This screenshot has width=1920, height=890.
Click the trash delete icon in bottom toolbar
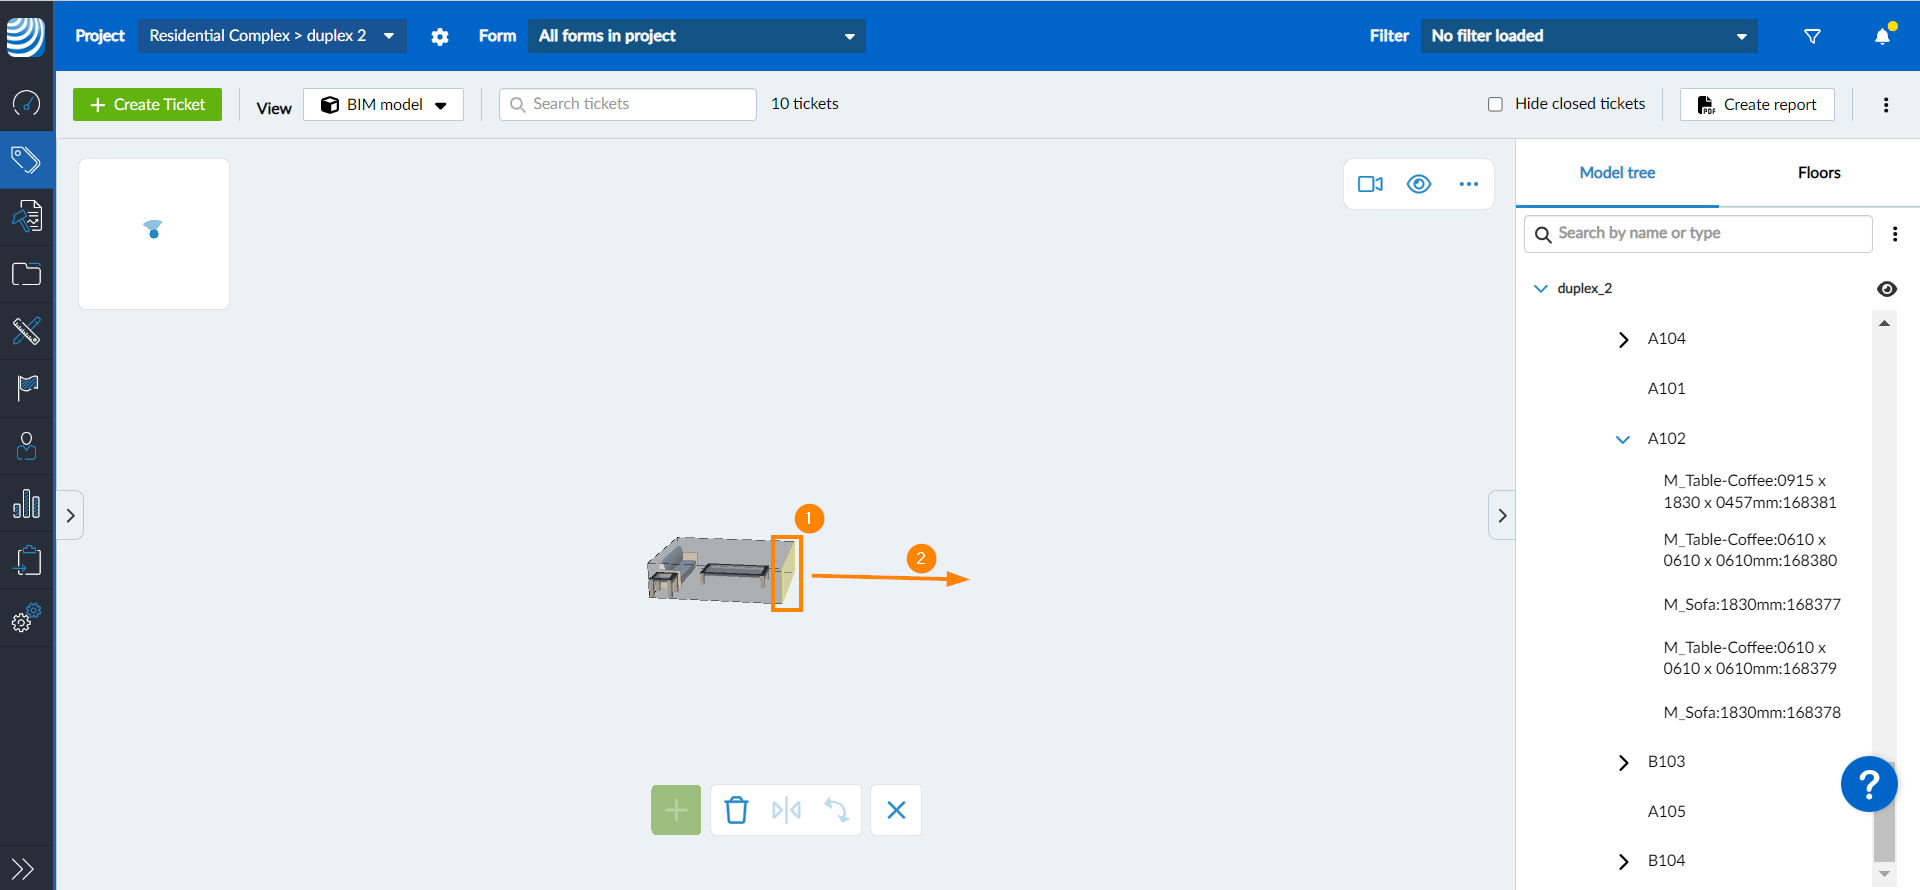(x=736, y=810)
